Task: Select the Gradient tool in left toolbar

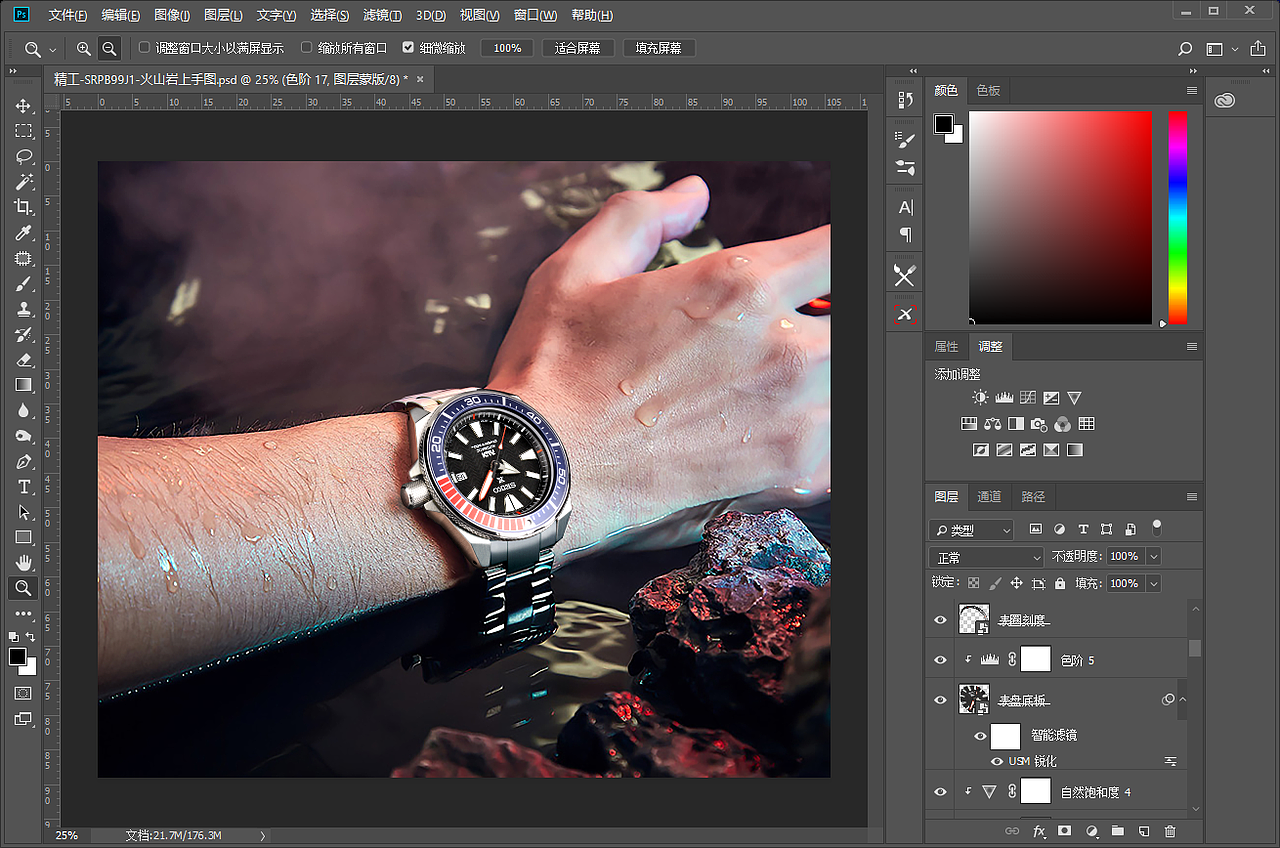Action: tap(23, 385)
